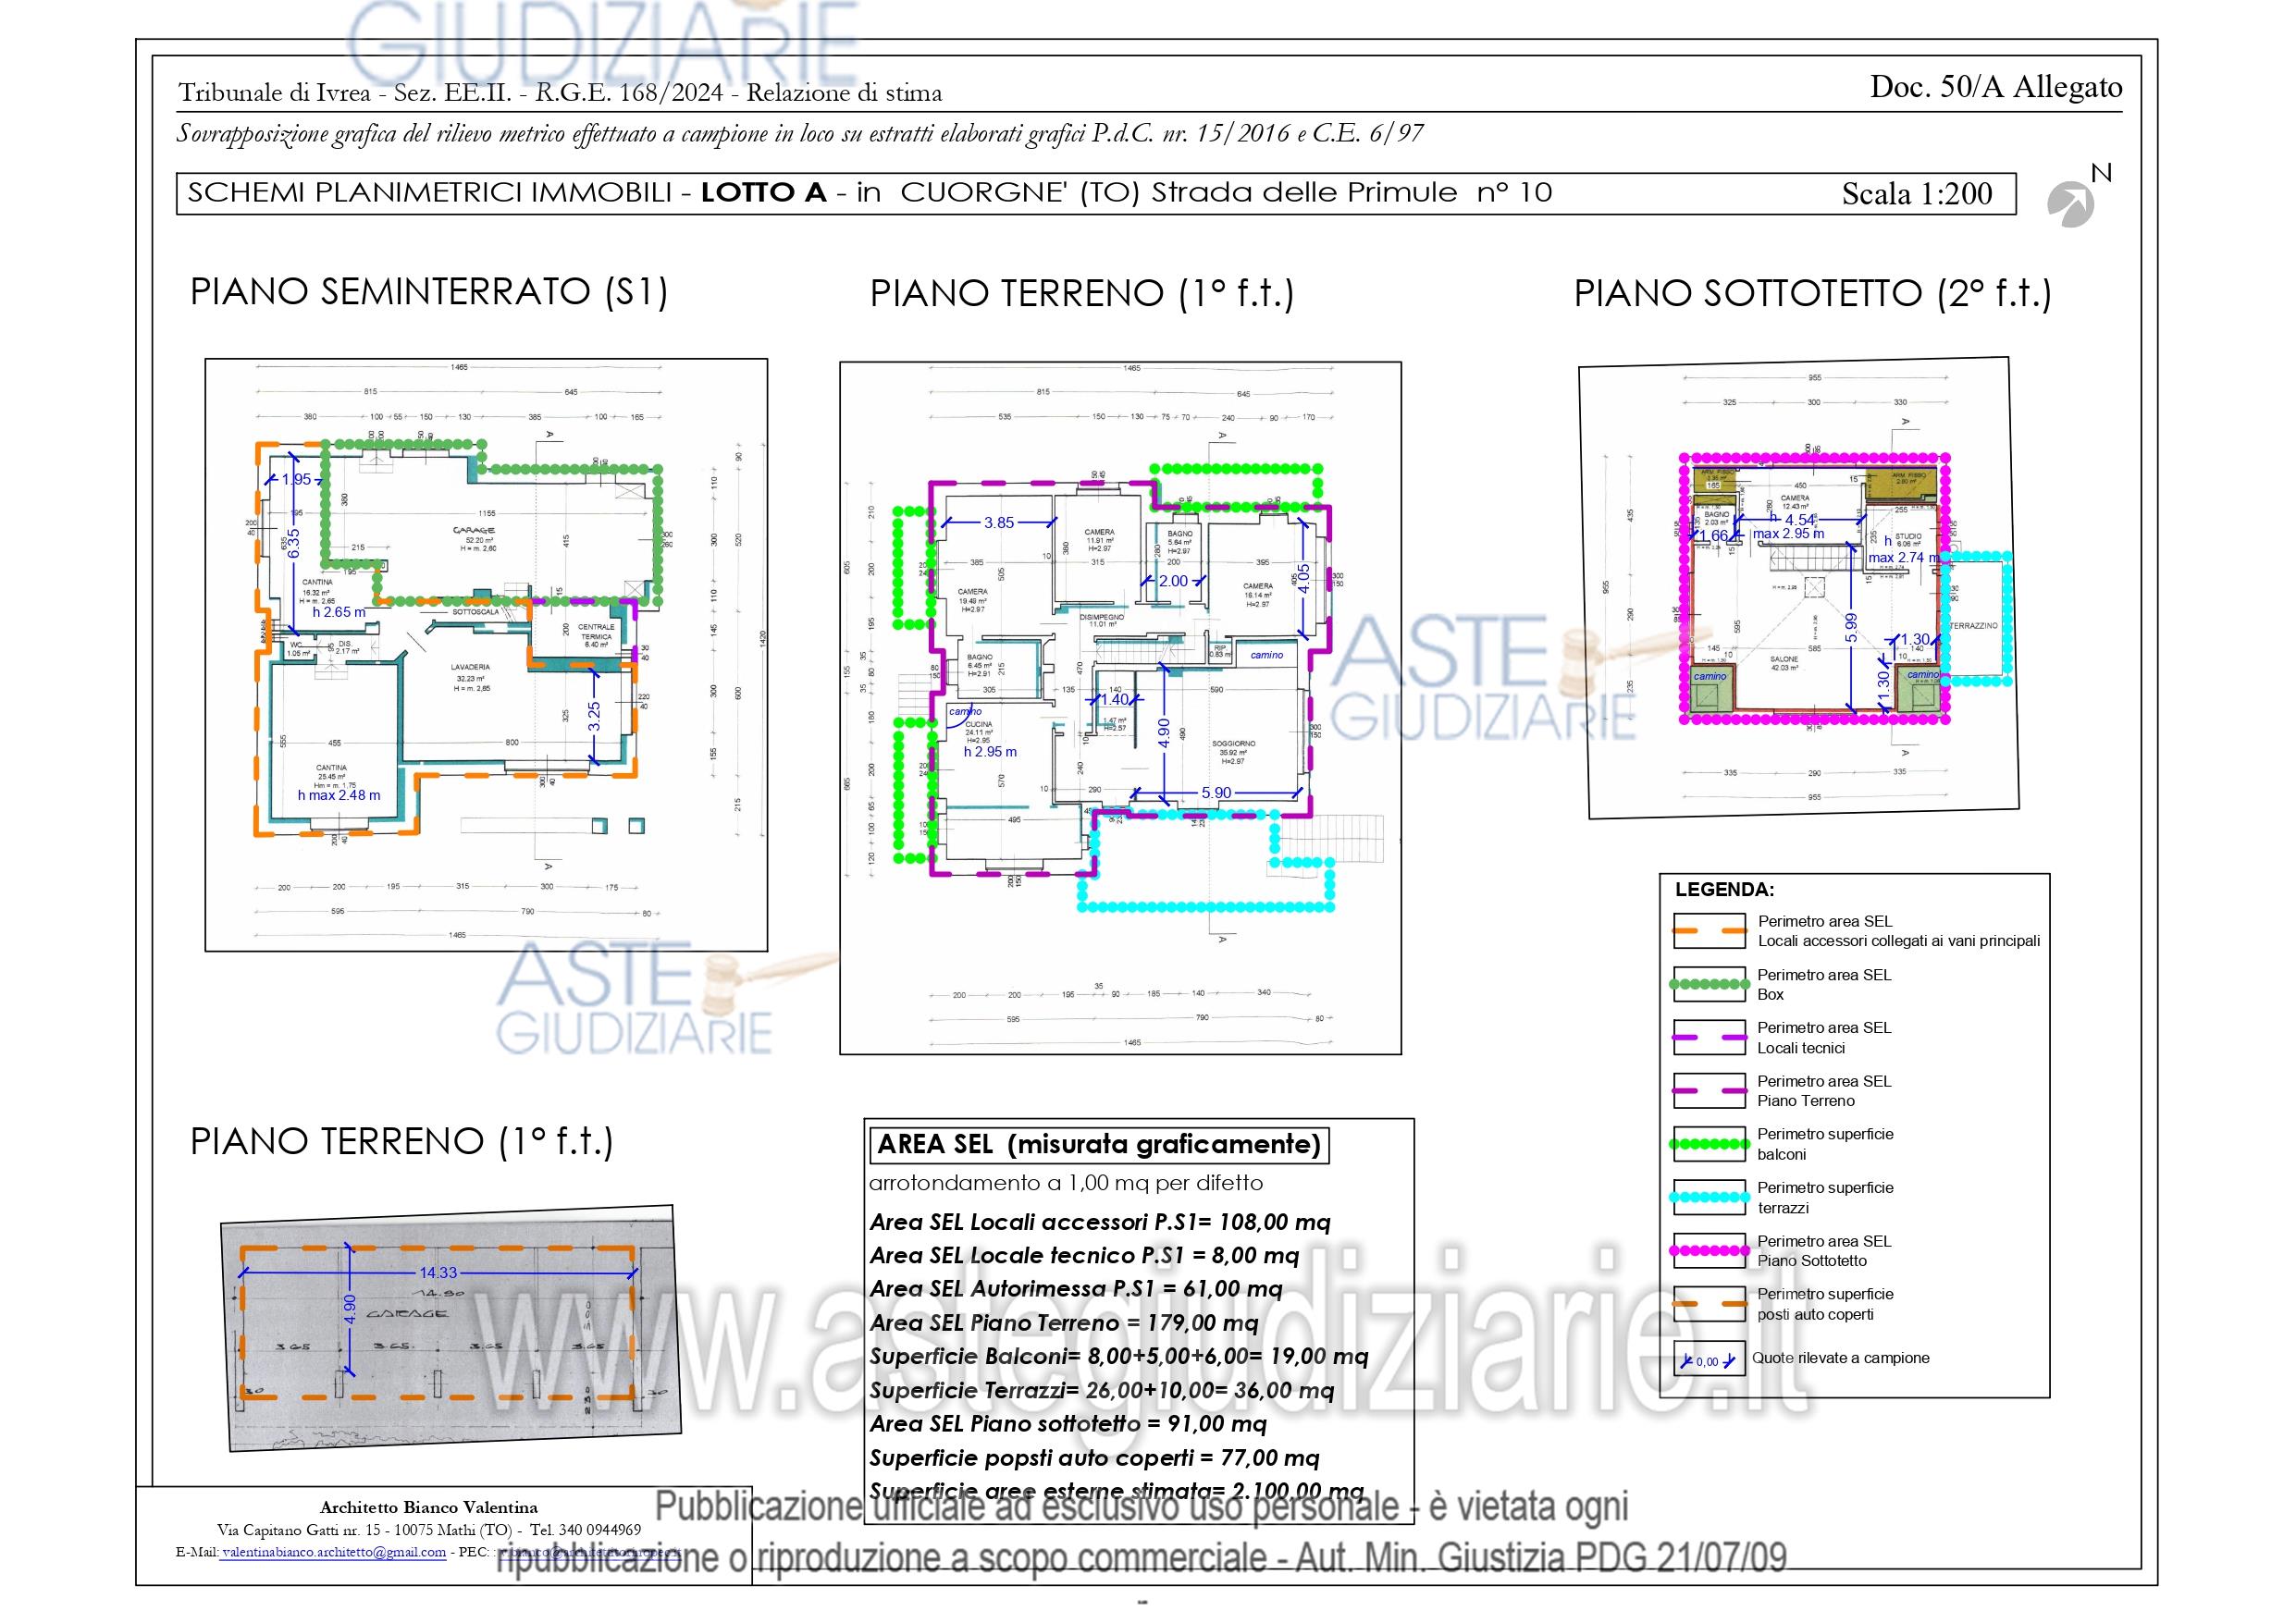This screenshot has width=2296, height=1623.
Task: Click the 'AREA SEL (misurata graficamente)' title box
Action: coord(1098,1144)
